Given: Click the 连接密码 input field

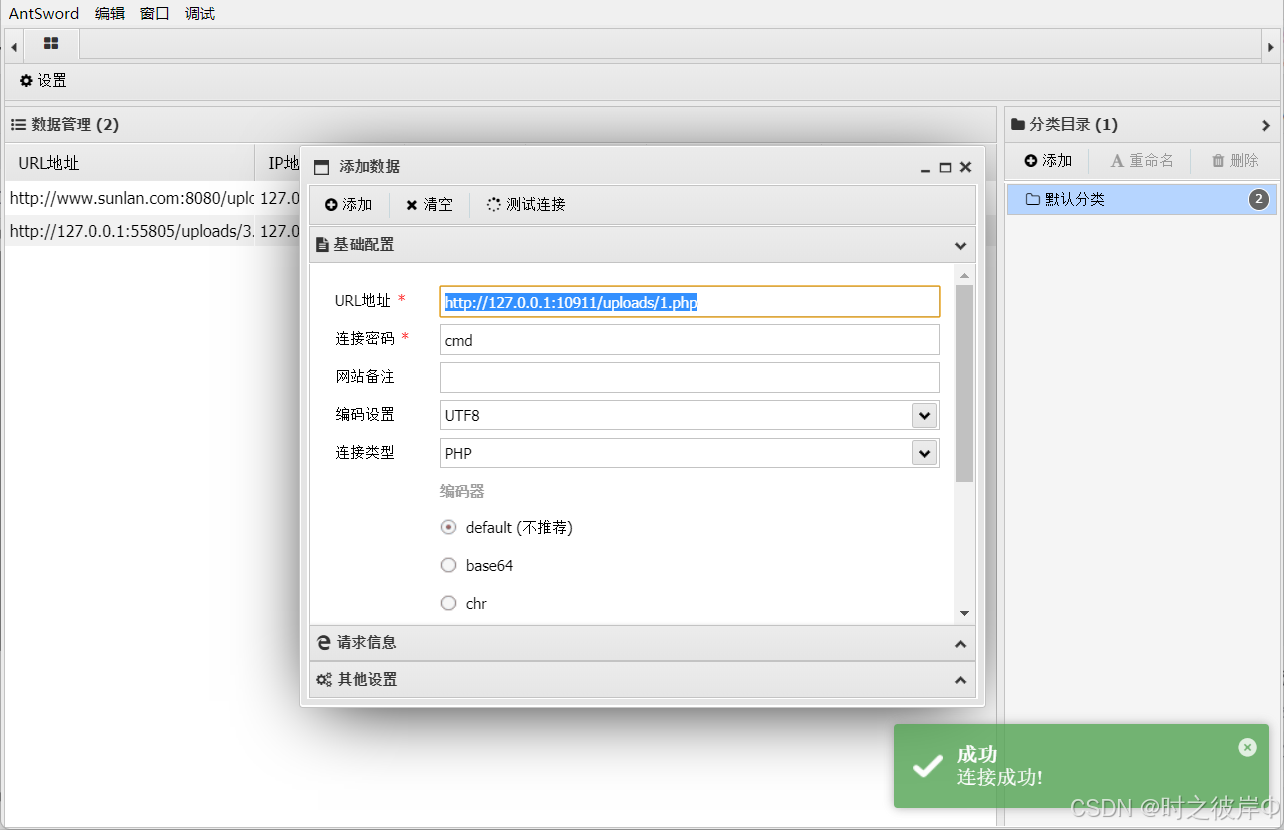Looking at the screenshot, I should [690, 340].
